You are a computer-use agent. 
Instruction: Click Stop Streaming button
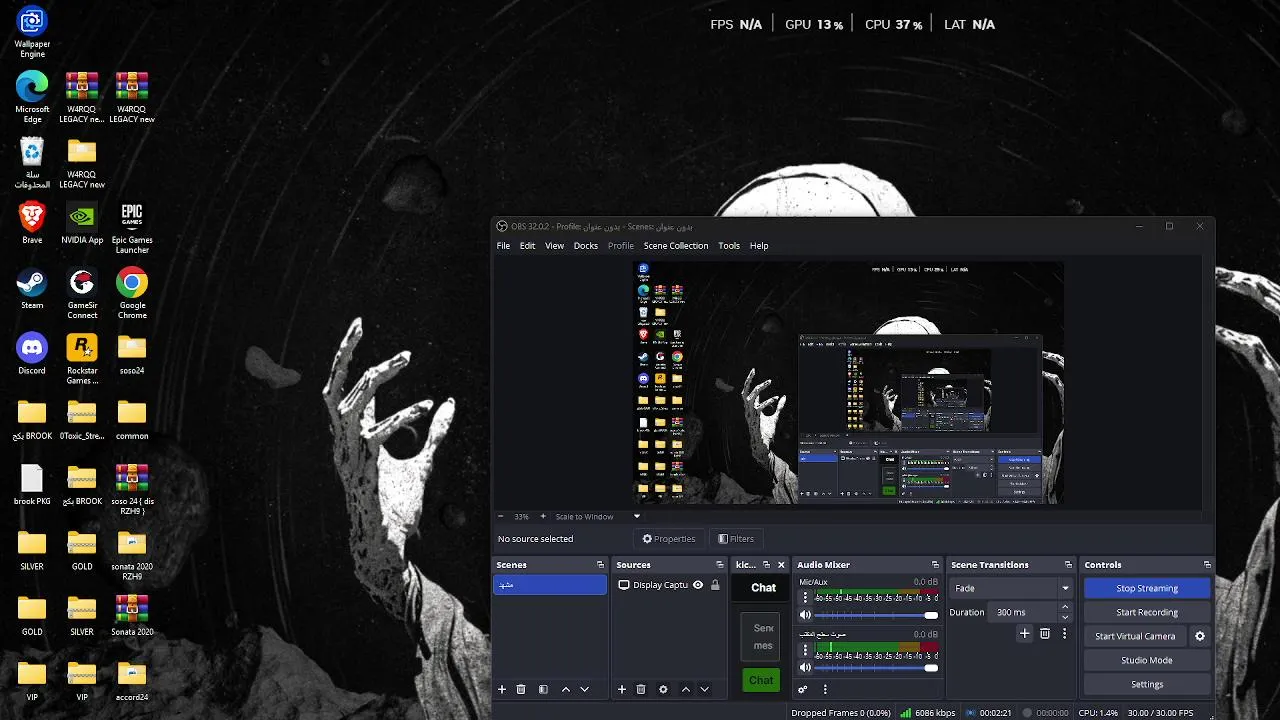click(x=1147, y=588)
